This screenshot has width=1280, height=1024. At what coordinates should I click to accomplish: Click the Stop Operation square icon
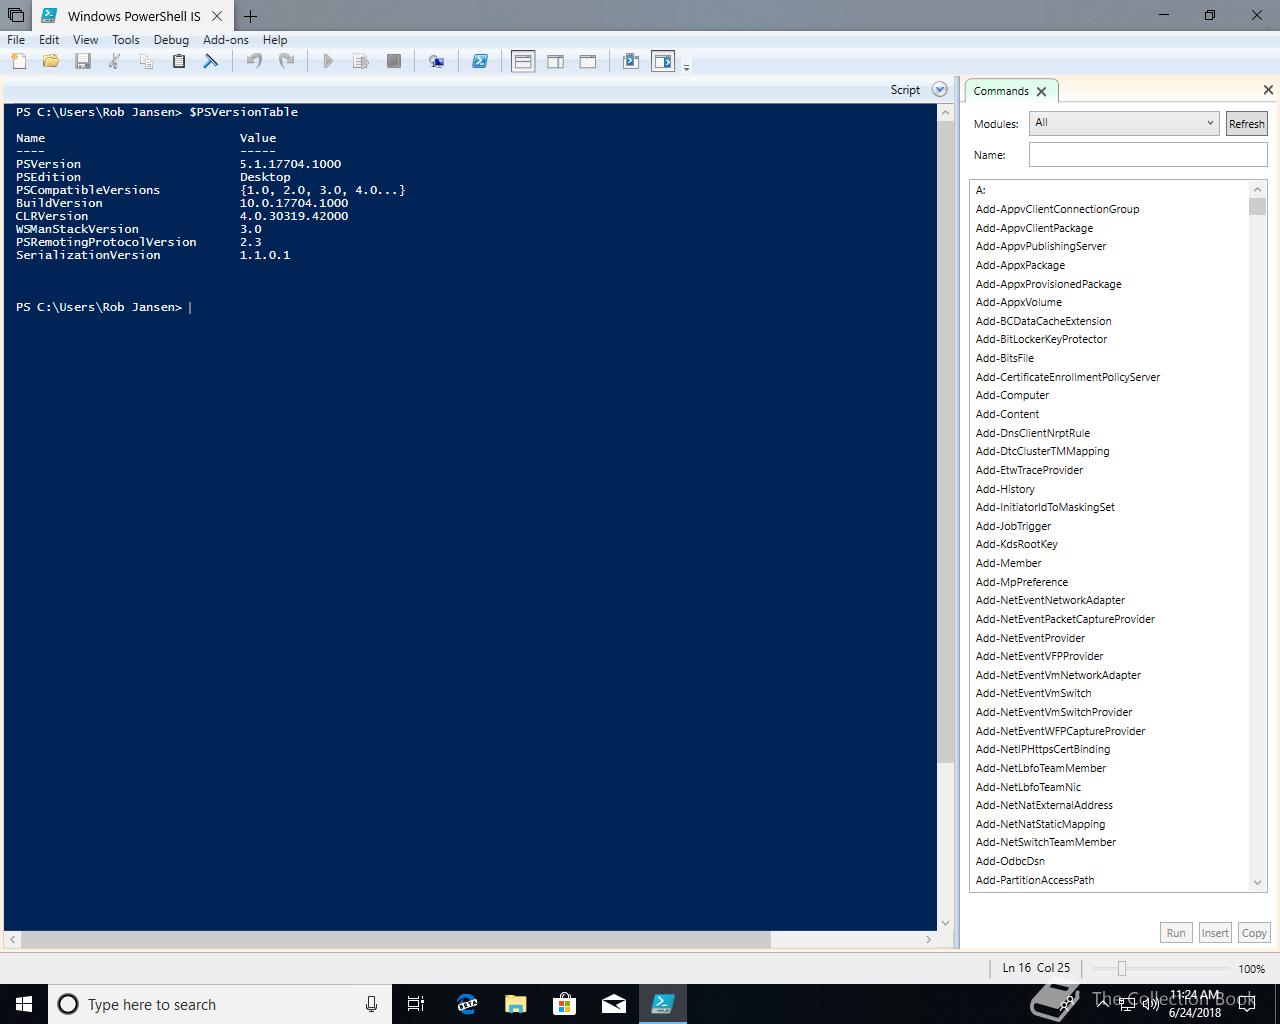pos(394,62)
